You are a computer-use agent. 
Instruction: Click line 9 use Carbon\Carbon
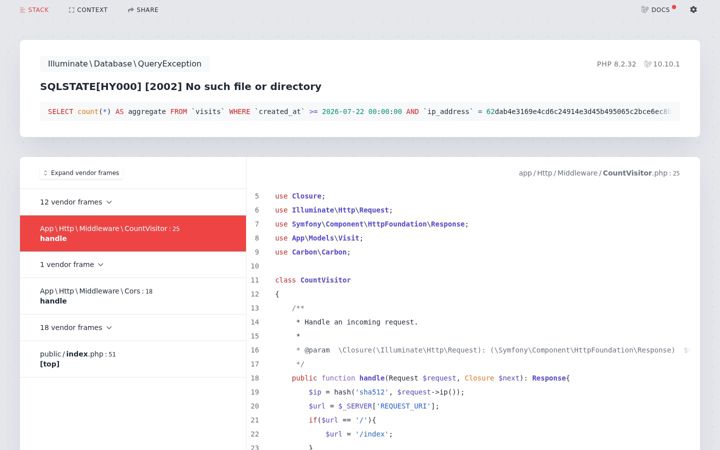point(312,252)
